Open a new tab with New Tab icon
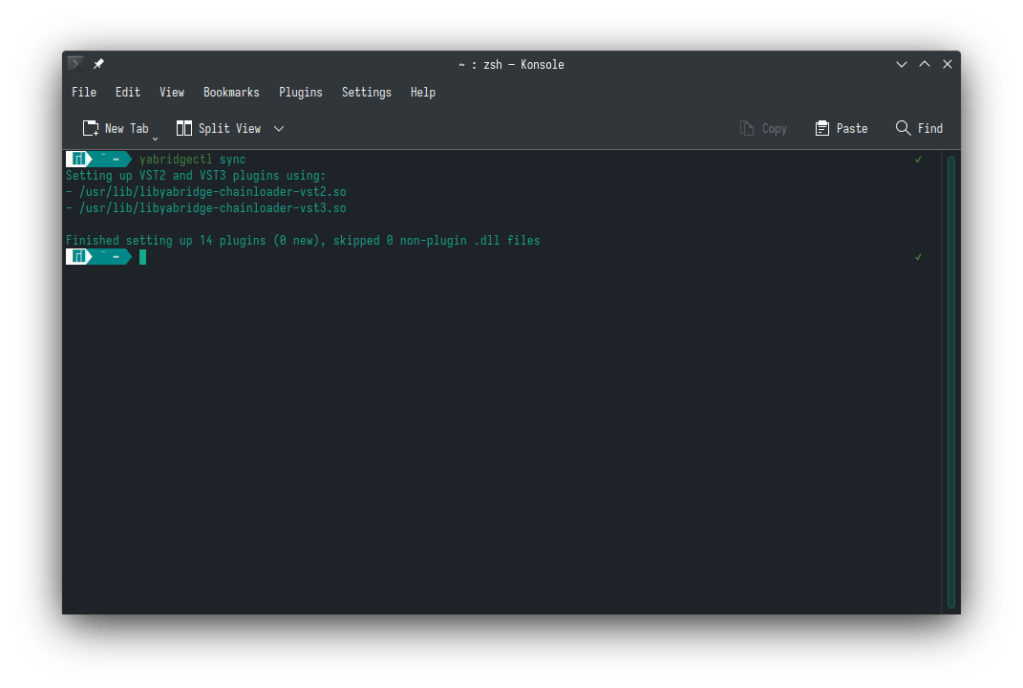The image size is (1023, 688). (91, 128)
